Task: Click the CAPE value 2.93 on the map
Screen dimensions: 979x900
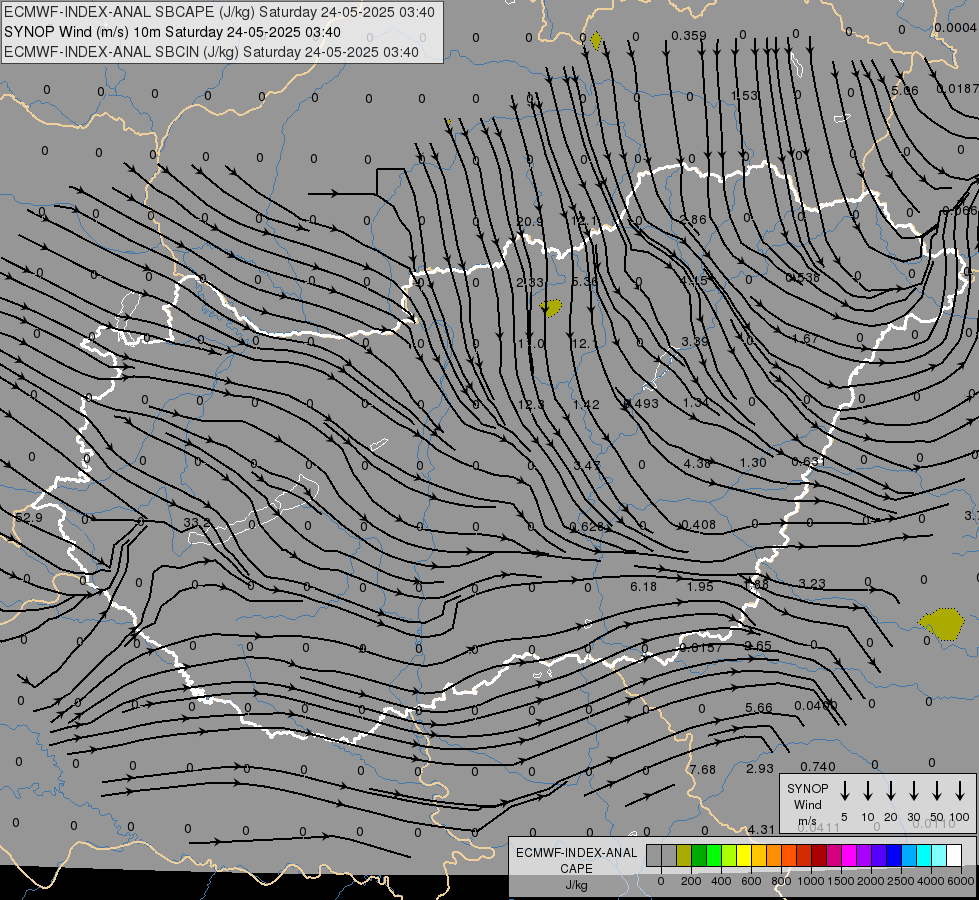Action: 760,769
